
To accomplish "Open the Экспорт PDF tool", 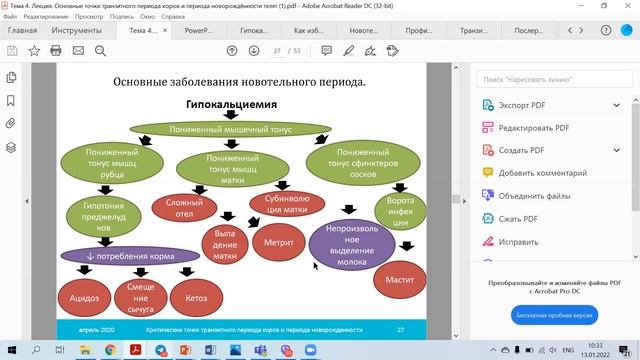I will 522,105.
